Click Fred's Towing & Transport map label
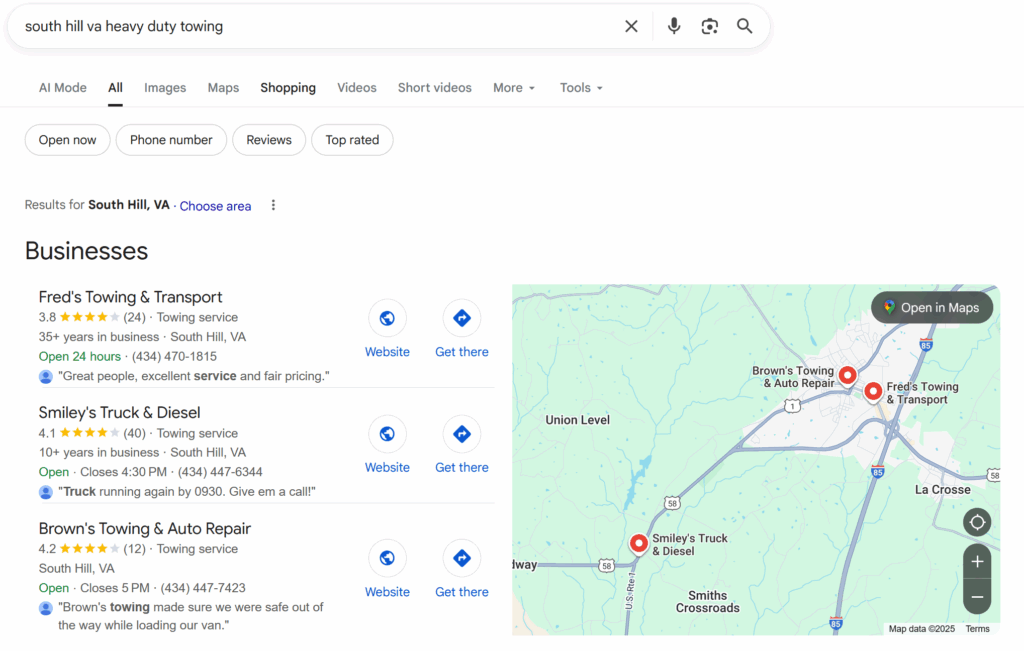The image size is (1024, 651). point(922,393)
